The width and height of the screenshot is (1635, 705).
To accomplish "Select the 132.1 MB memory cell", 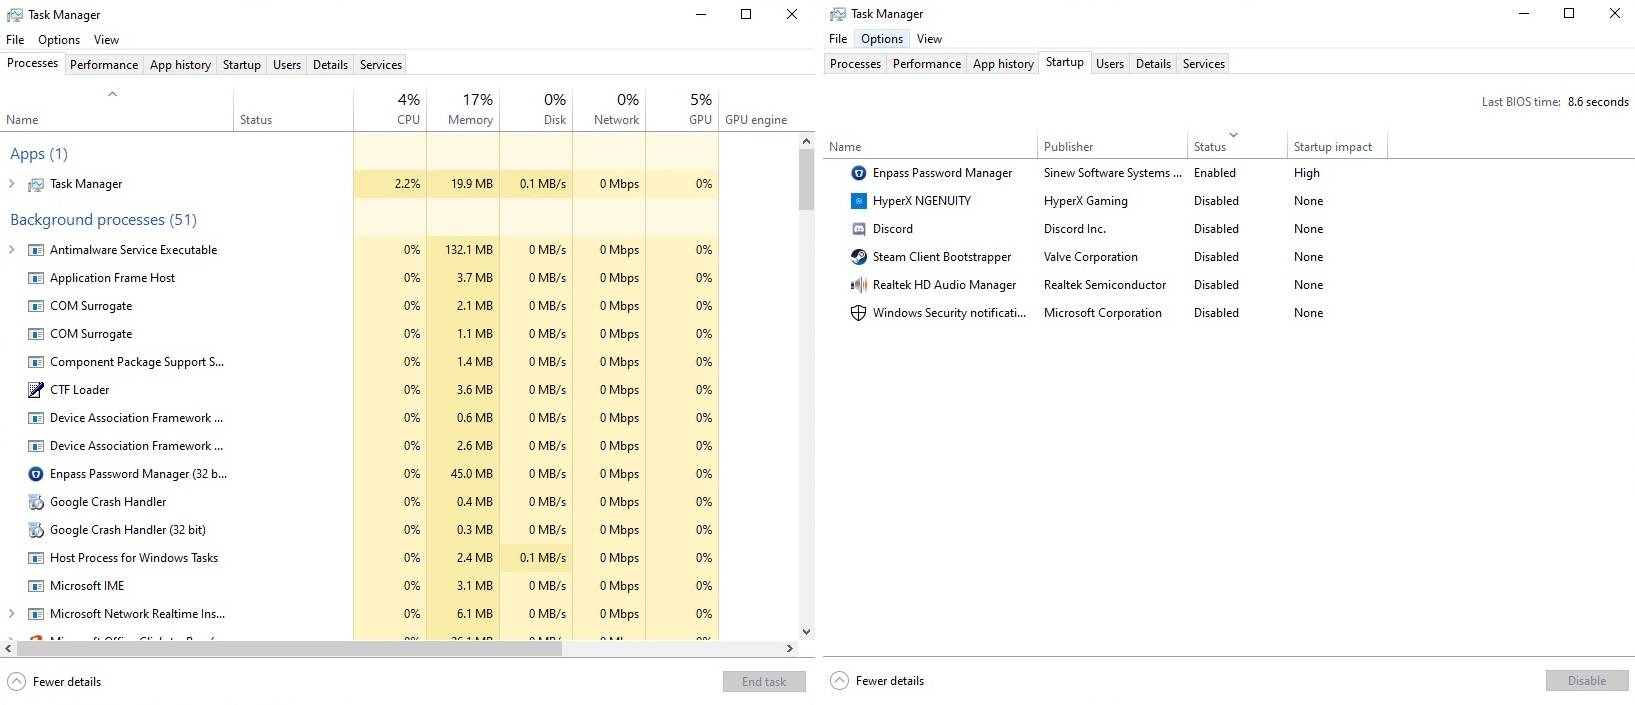I will click(463, 250).
